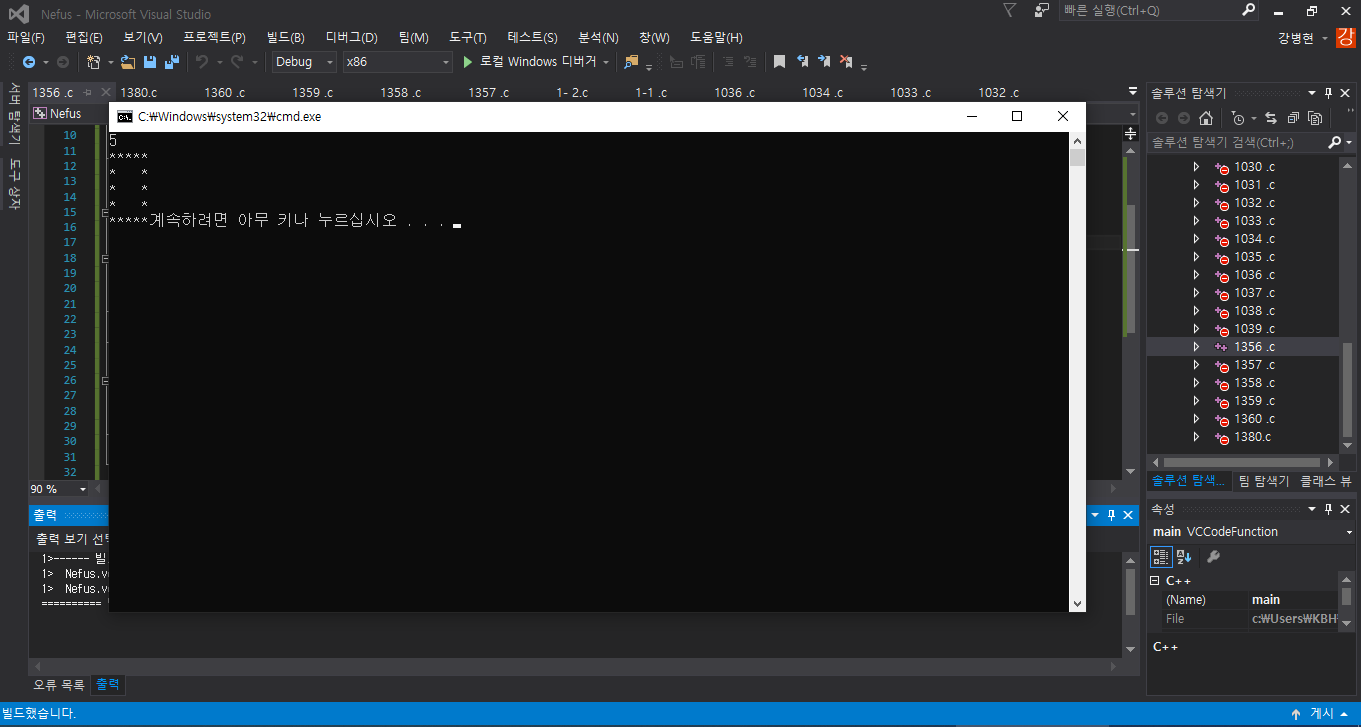Expand the 1030 .c tree node
Viewport: 1361px width, 727px height.
(x=1195, y=167)
